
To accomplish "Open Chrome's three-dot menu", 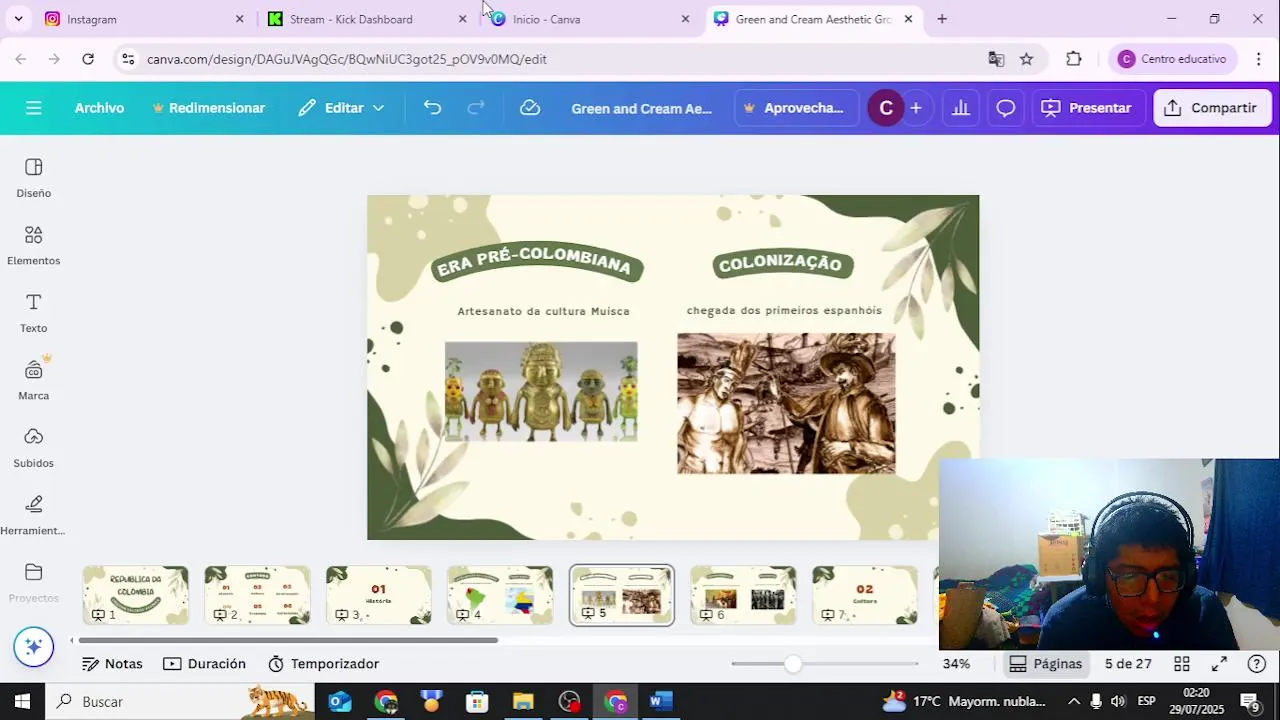I will tap(1259, 59).
